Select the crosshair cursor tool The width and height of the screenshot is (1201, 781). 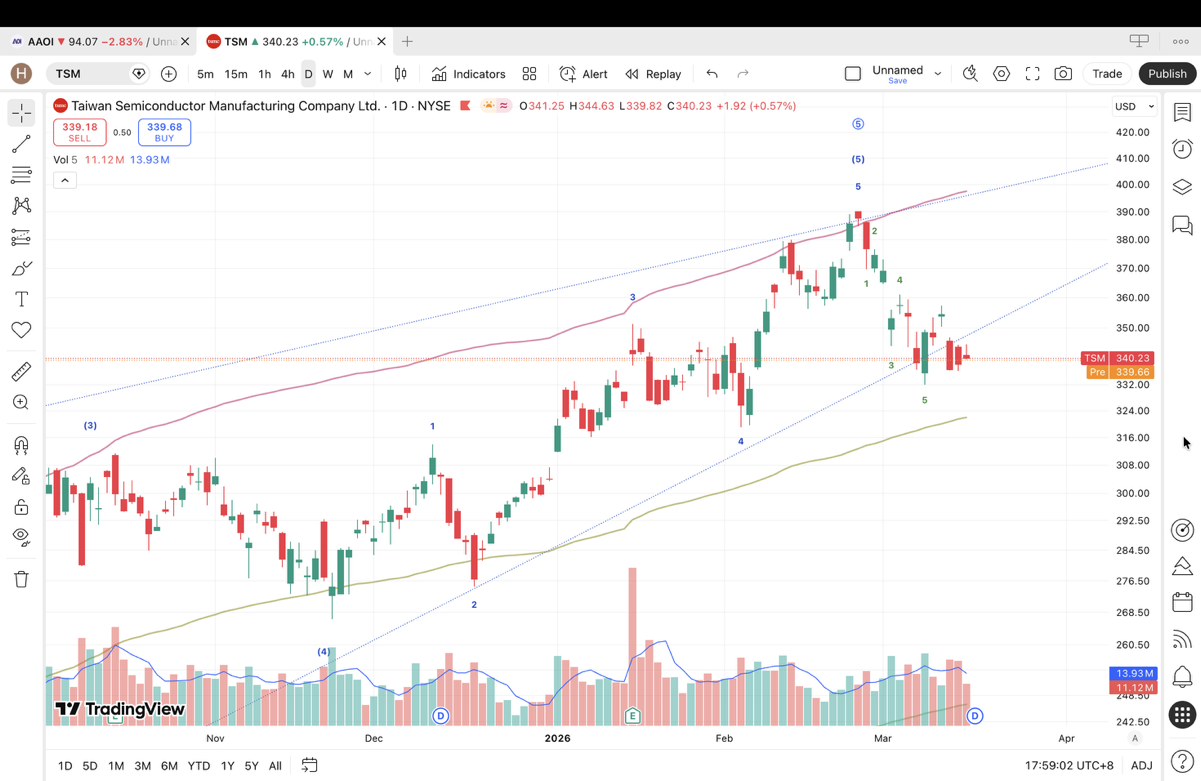(21, 113)
